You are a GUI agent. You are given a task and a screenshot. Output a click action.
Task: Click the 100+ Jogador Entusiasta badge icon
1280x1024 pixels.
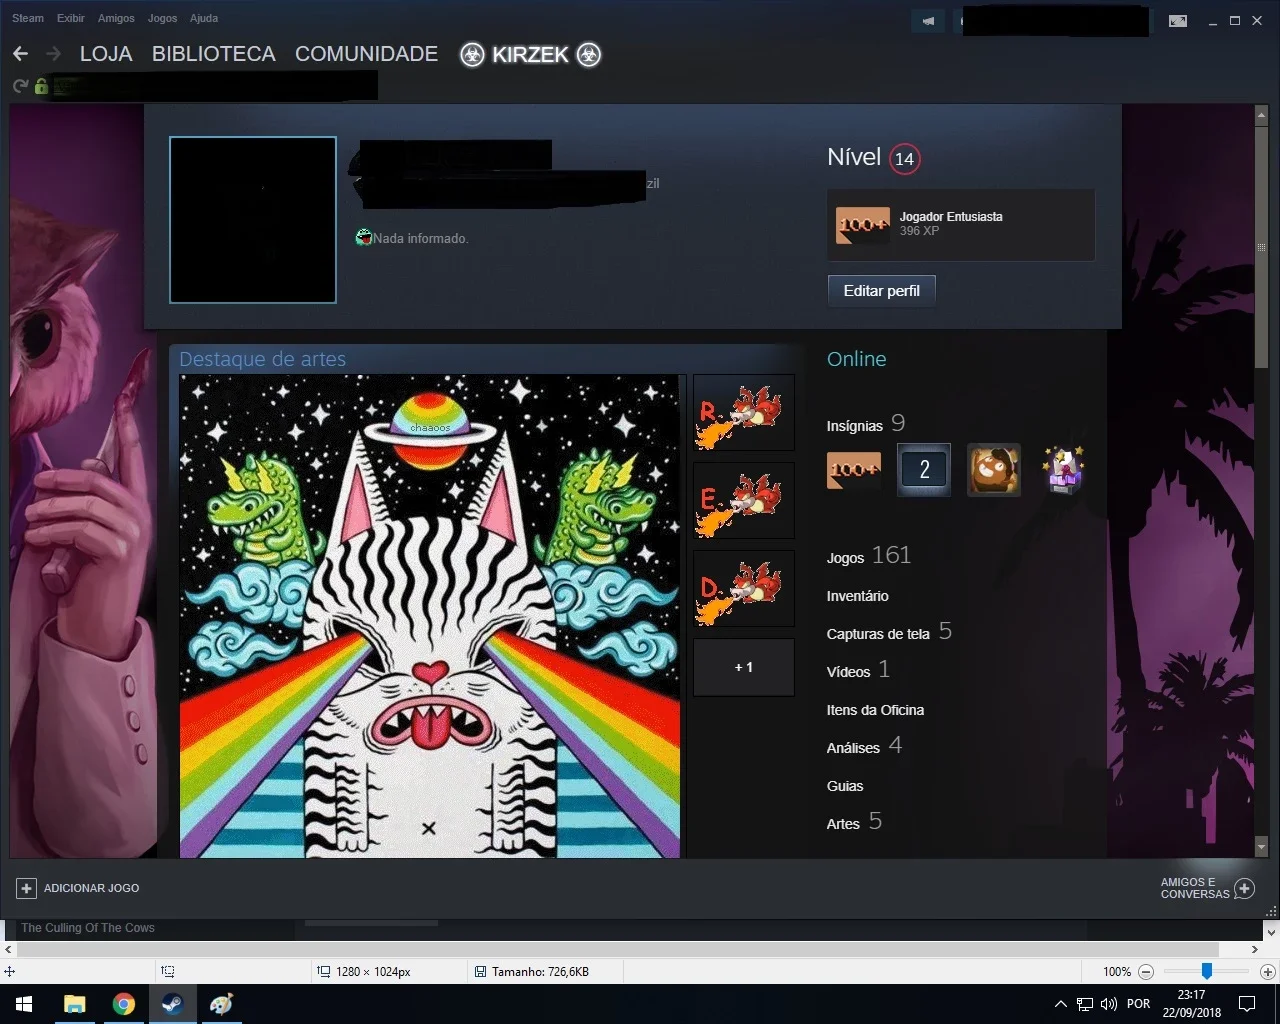[862, 224]
